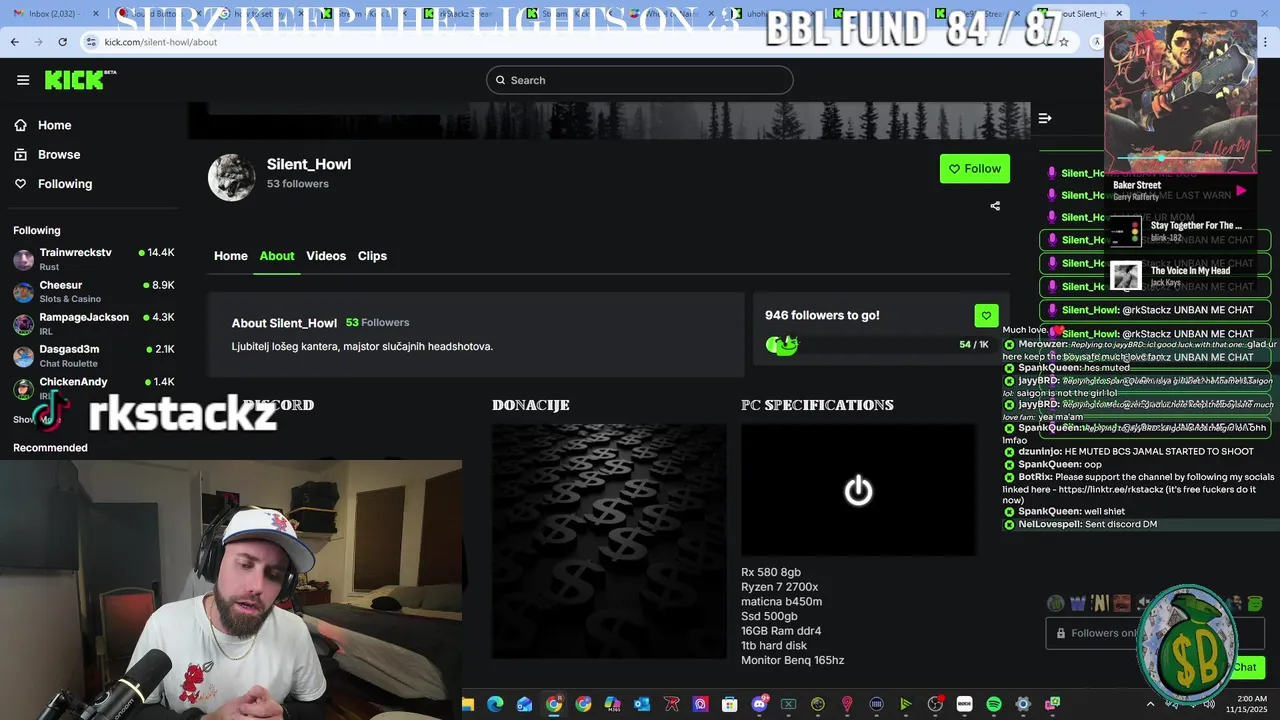
Task: Click the Chat send button
Action: (1245, 667)
